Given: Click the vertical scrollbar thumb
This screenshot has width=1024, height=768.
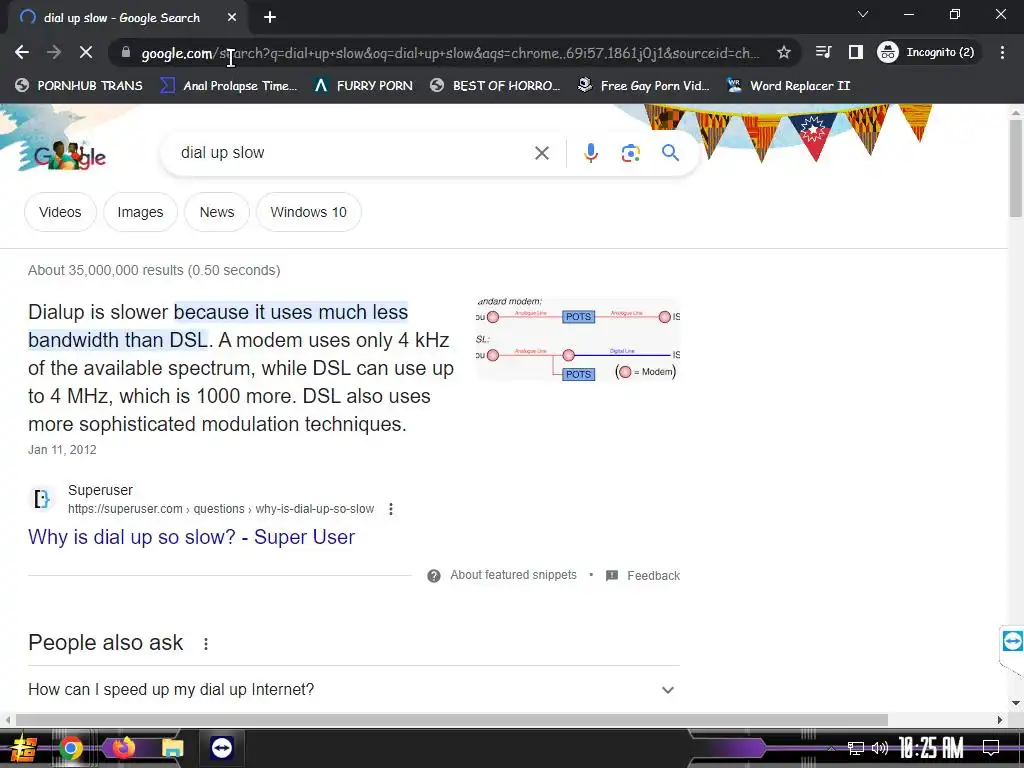Looking at the screenshot, I should tap(1016, 168).
